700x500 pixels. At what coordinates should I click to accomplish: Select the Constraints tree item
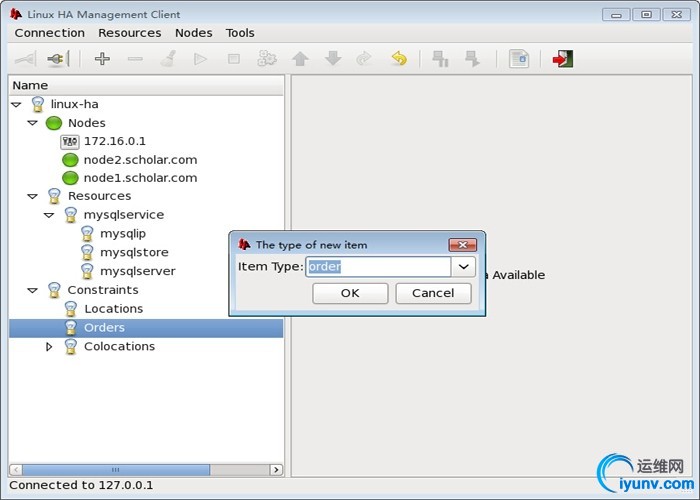pos(103,290)
